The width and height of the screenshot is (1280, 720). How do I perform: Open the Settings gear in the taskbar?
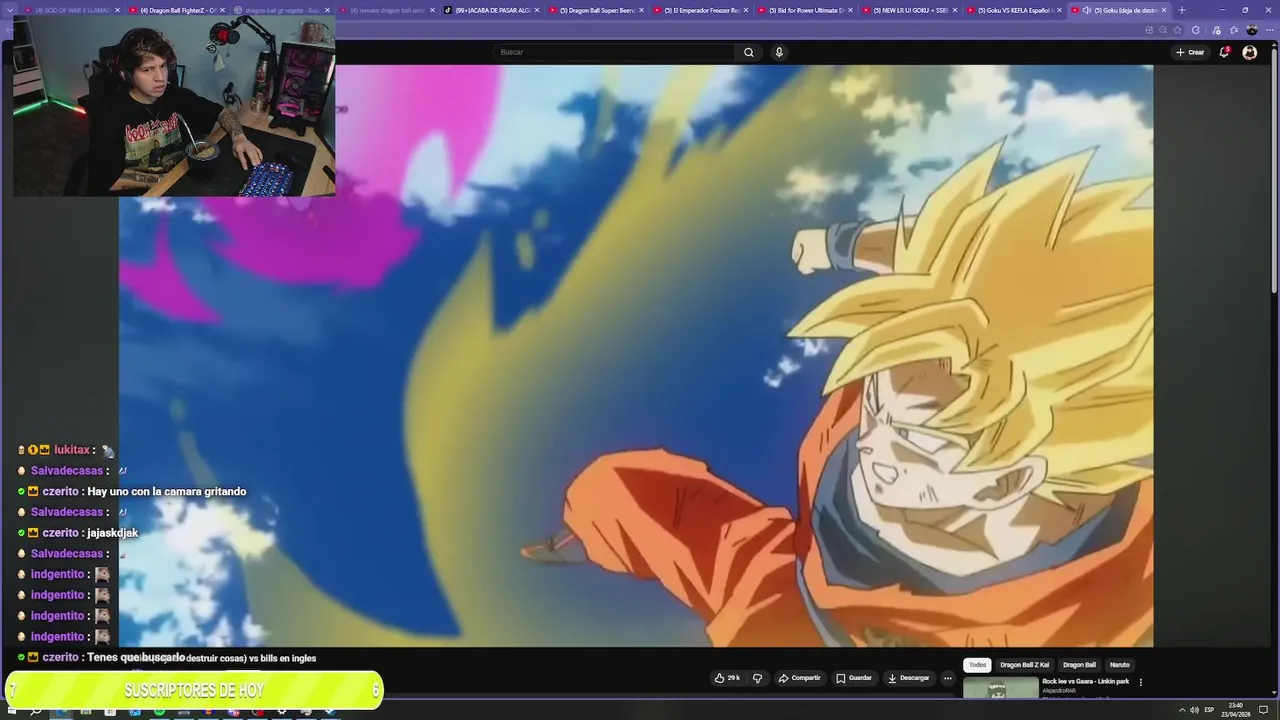coord(282,710)
